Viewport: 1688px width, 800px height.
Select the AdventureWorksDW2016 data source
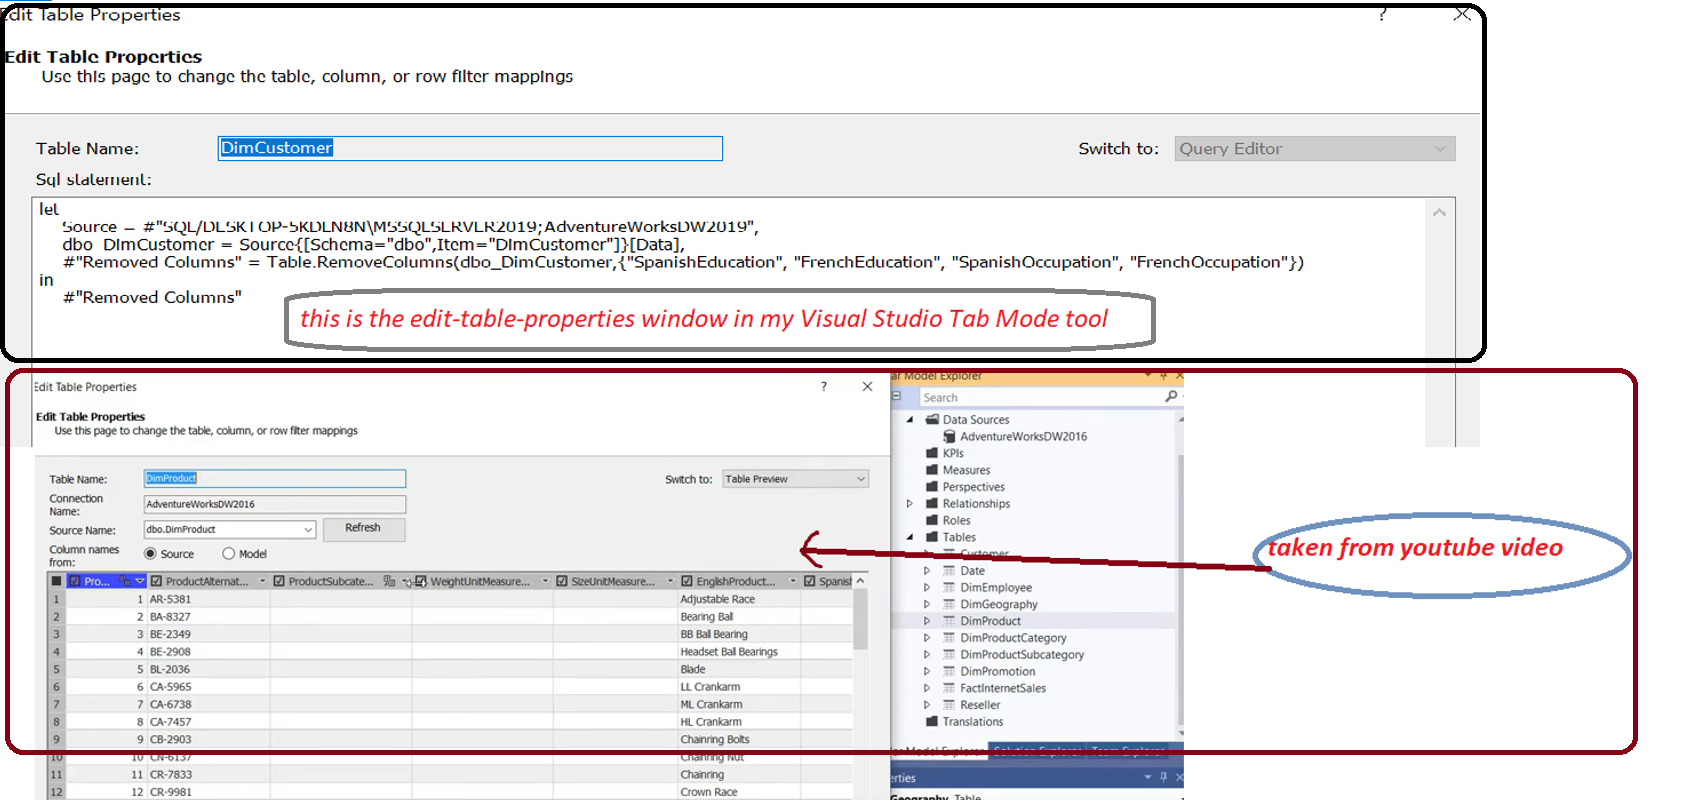point(1023,437)
